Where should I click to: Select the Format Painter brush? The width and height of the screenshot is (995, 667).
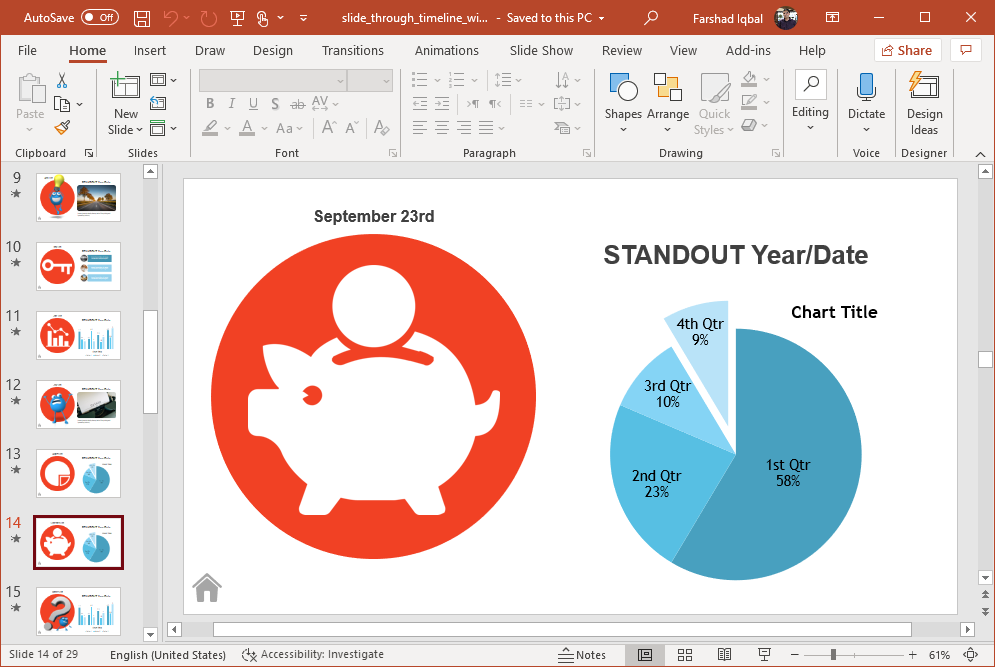click(62, 127)
